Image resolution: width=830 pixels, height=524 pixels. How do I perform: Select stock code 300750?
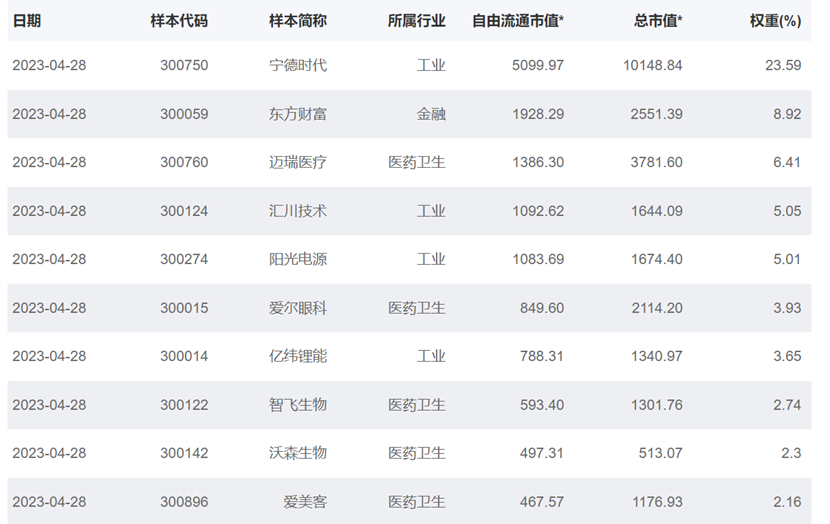pyautogui.click(x=184, y=65)
